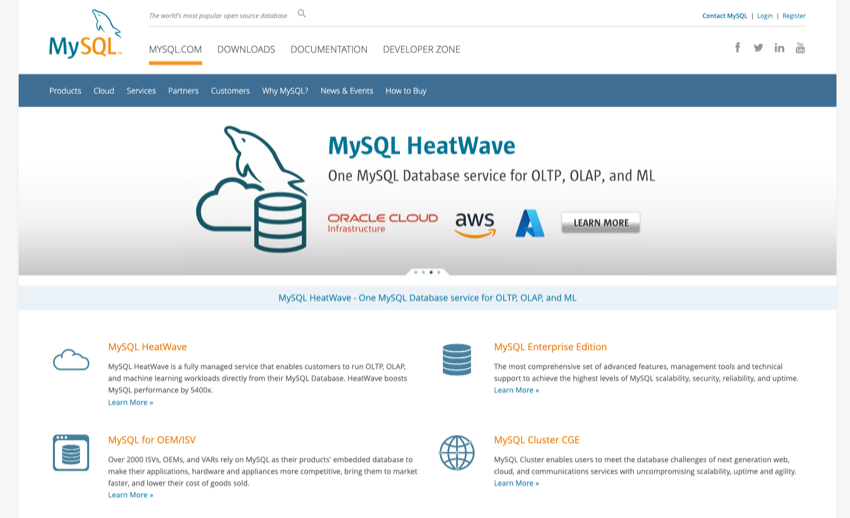This screenshot has width=850, height=518.
Task: Open the MySQL Twitter icon
Action: pos(758,48)
